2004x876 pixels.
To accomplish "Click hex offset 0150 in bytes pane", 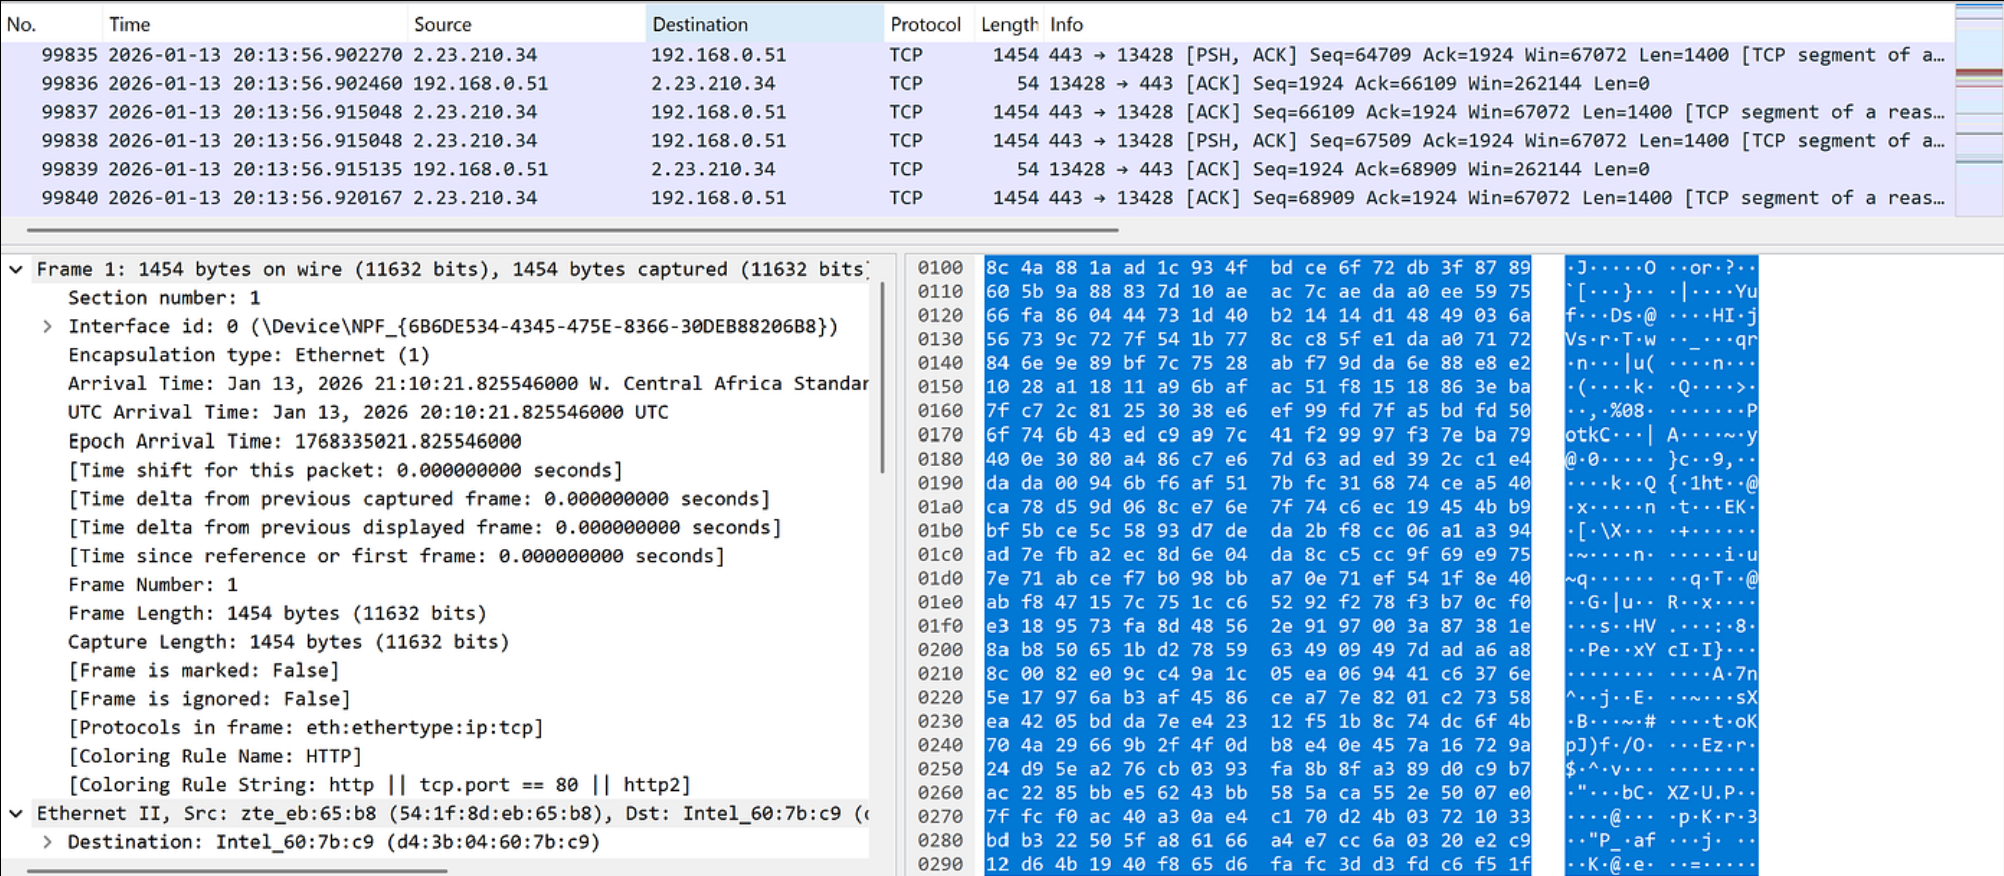I will pyautogui.click(x=940, y=387).
